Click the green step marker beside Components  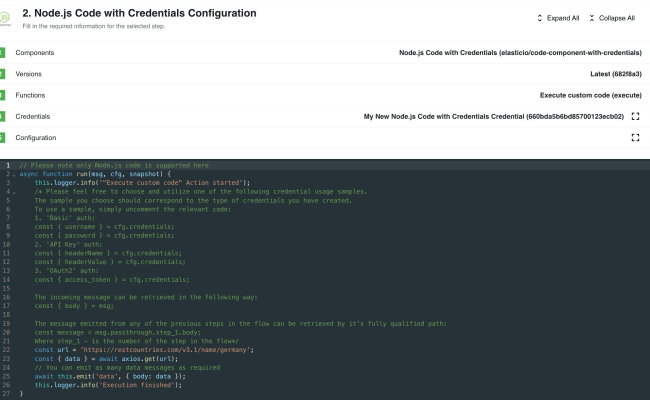pos(2,53)
